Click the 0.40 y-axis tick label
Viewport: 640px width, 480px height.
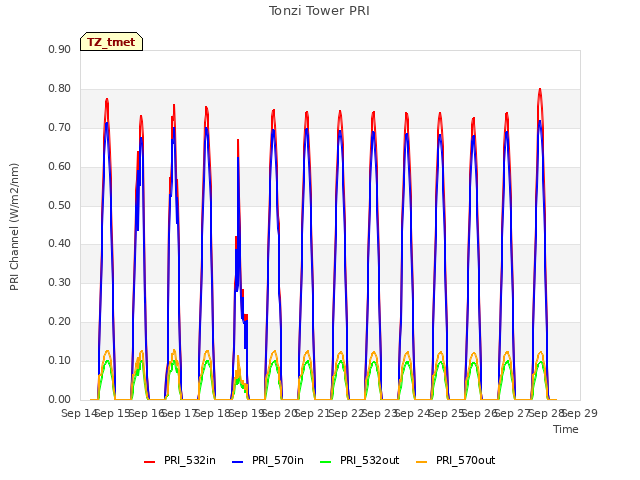click(60, 244)
